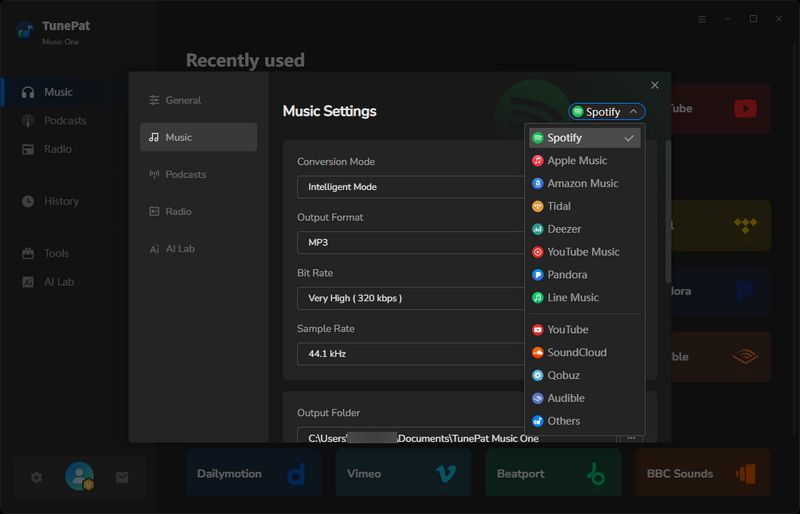Choose Others in the service list

coord(584,421)
